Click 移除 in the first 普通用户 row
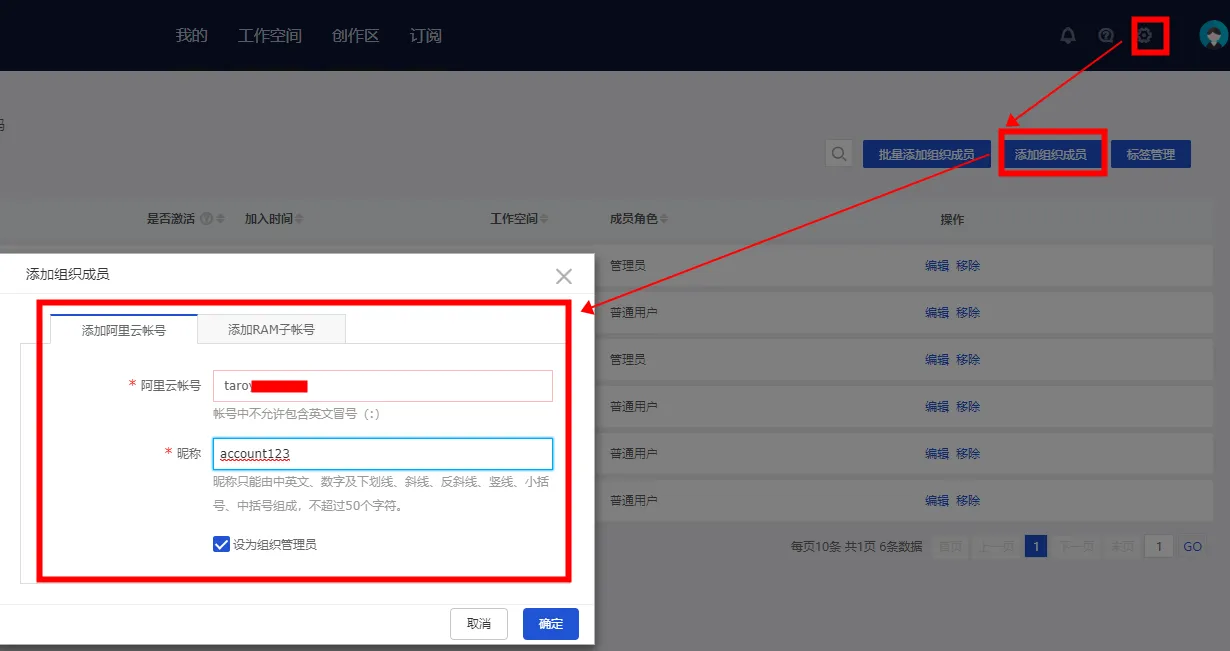Screen dimensions: 1230x651 [x=968, y=313]
